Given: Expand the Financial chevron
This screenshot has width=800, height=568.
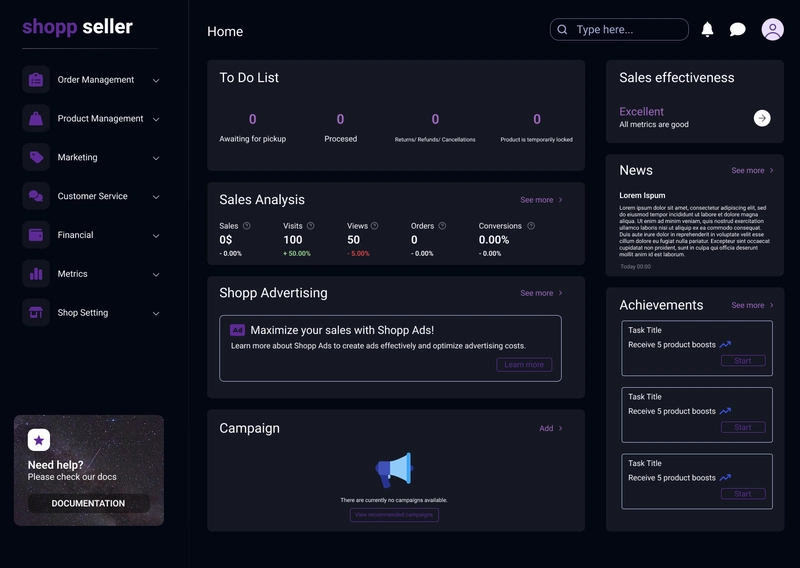Looking at the screenshot, I should (x=156, y=235).
